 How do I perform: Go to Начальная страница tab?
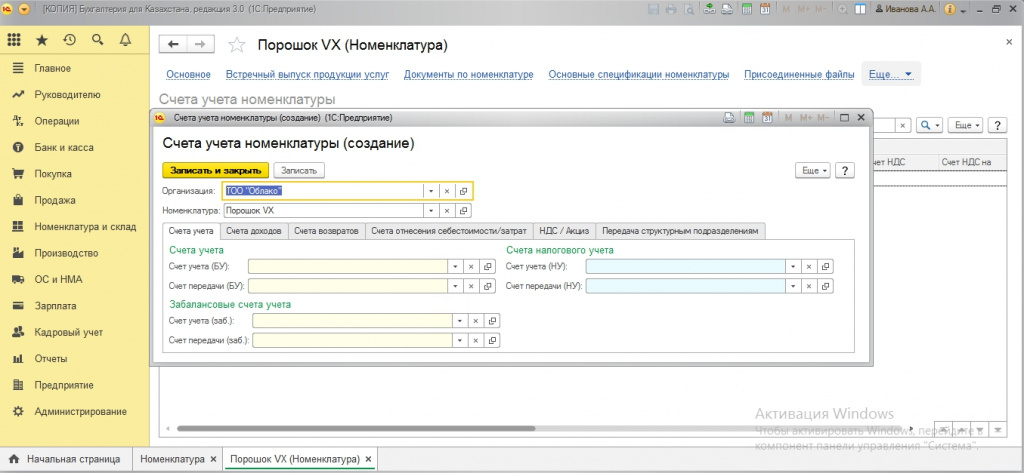(64, 458)
